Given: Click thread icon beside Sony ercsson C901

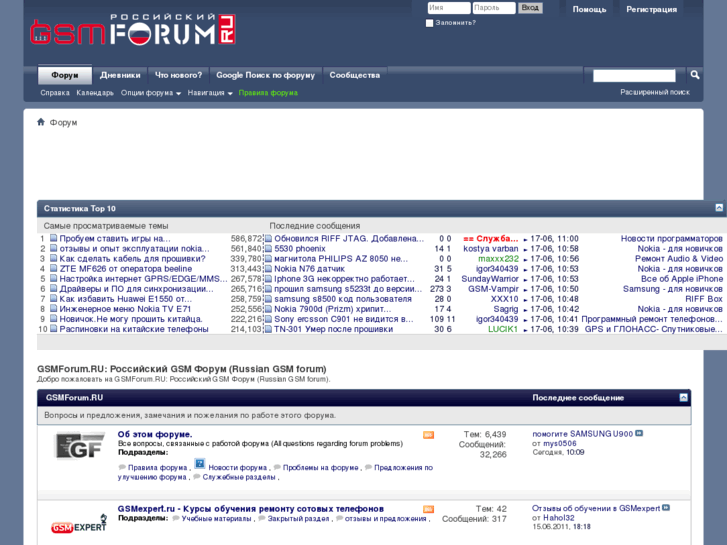Looking at the screenshot, I should pos(268,319).
